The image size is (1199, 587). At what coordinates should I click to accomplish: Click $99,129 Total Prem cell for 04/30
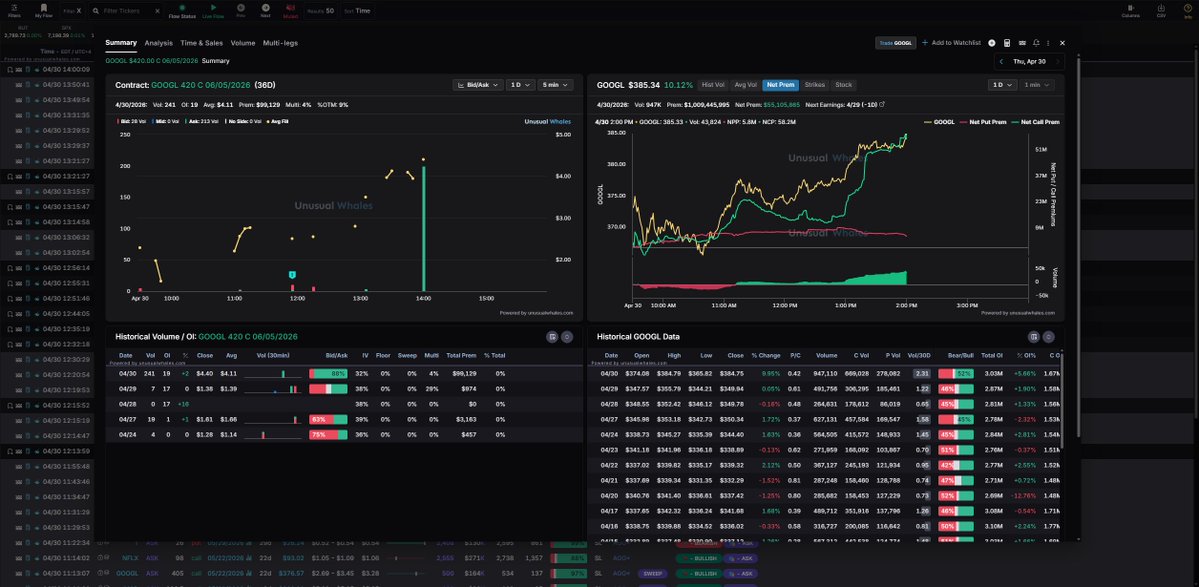tap(463, 374)
